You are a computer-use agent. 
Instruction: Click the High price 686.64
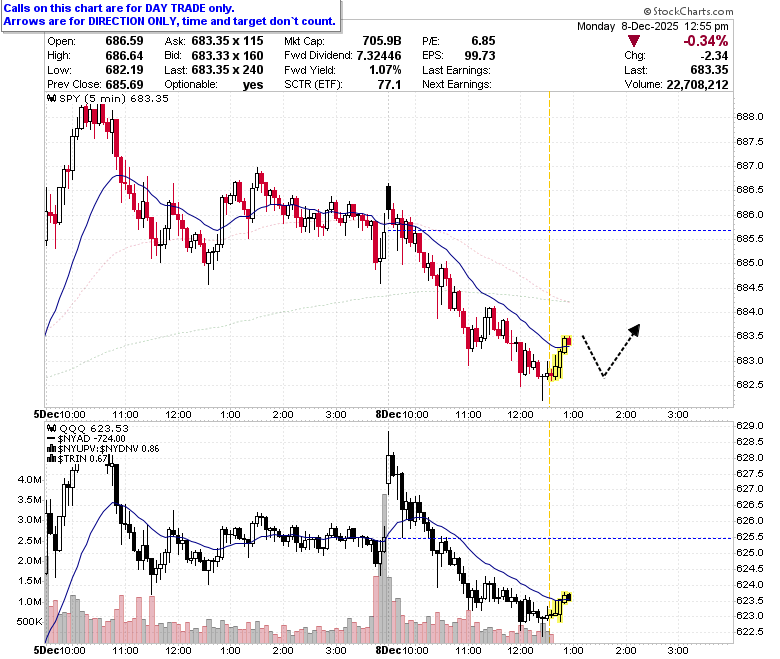124,56
